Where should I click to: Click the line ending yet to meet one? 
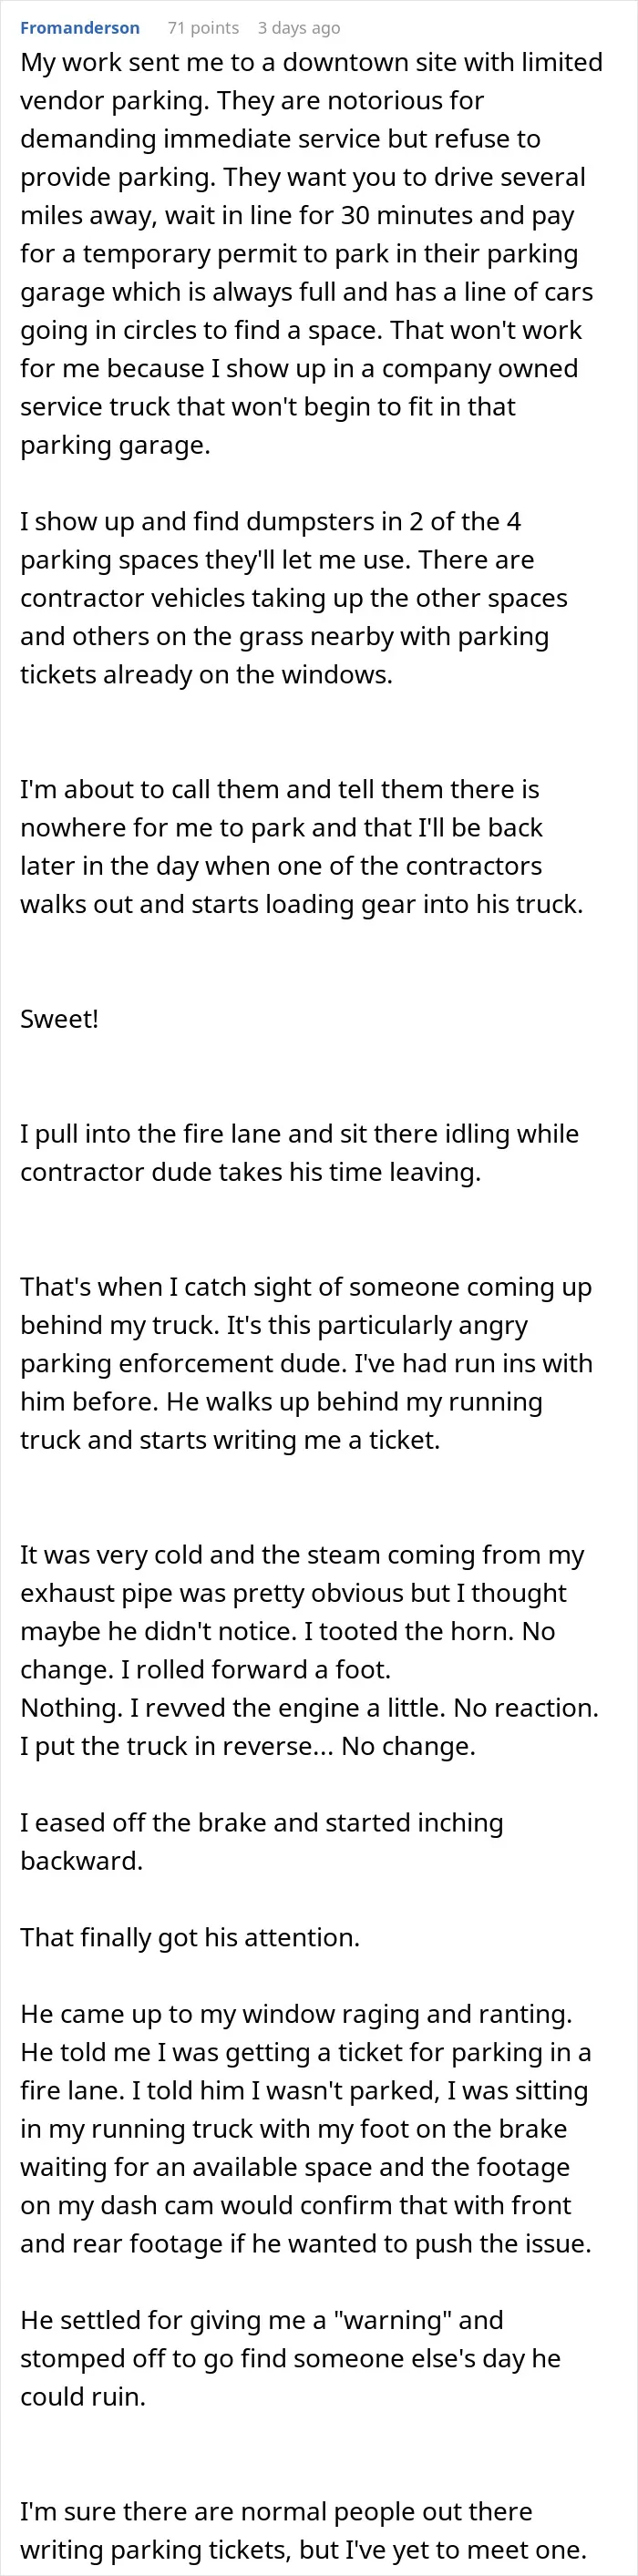(x=303, y=2549)
